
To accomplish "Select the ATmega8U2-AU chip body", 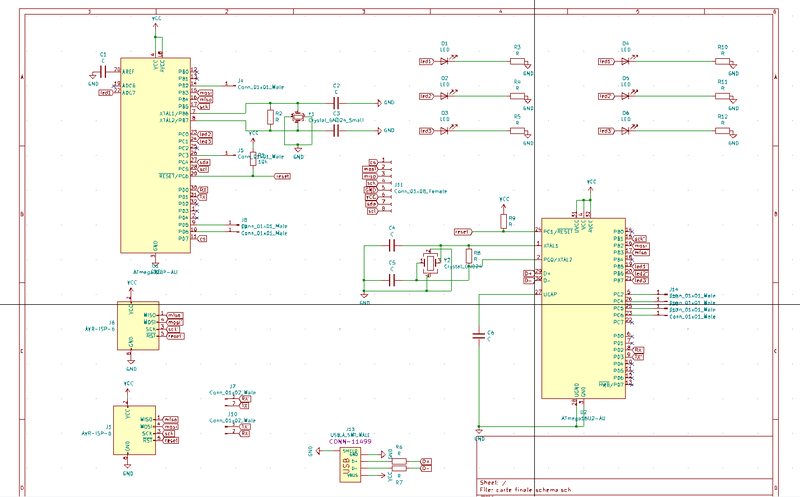I will tap(583, 308).
